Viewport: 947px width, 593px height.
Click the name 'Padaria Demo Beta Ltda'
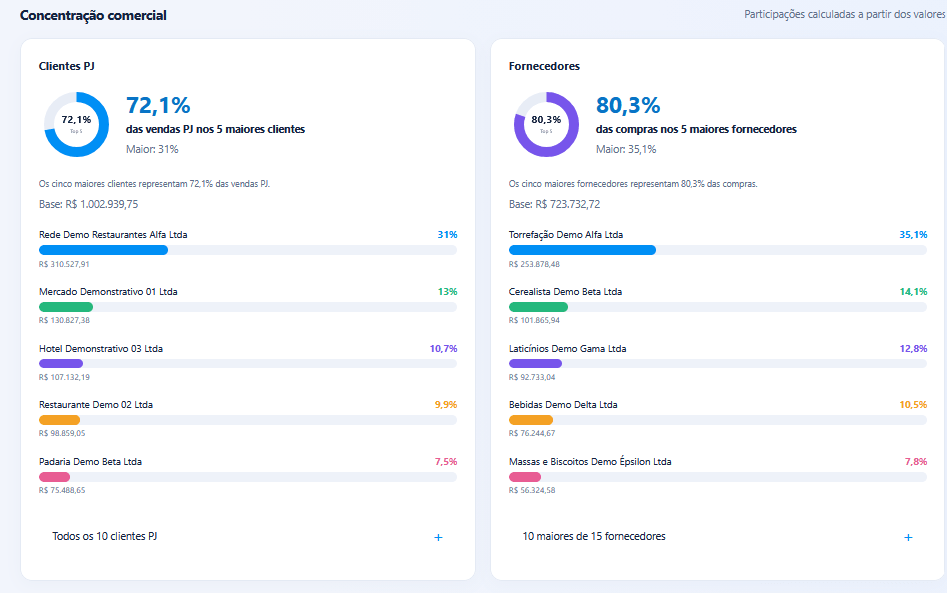[x=91, y=461]
